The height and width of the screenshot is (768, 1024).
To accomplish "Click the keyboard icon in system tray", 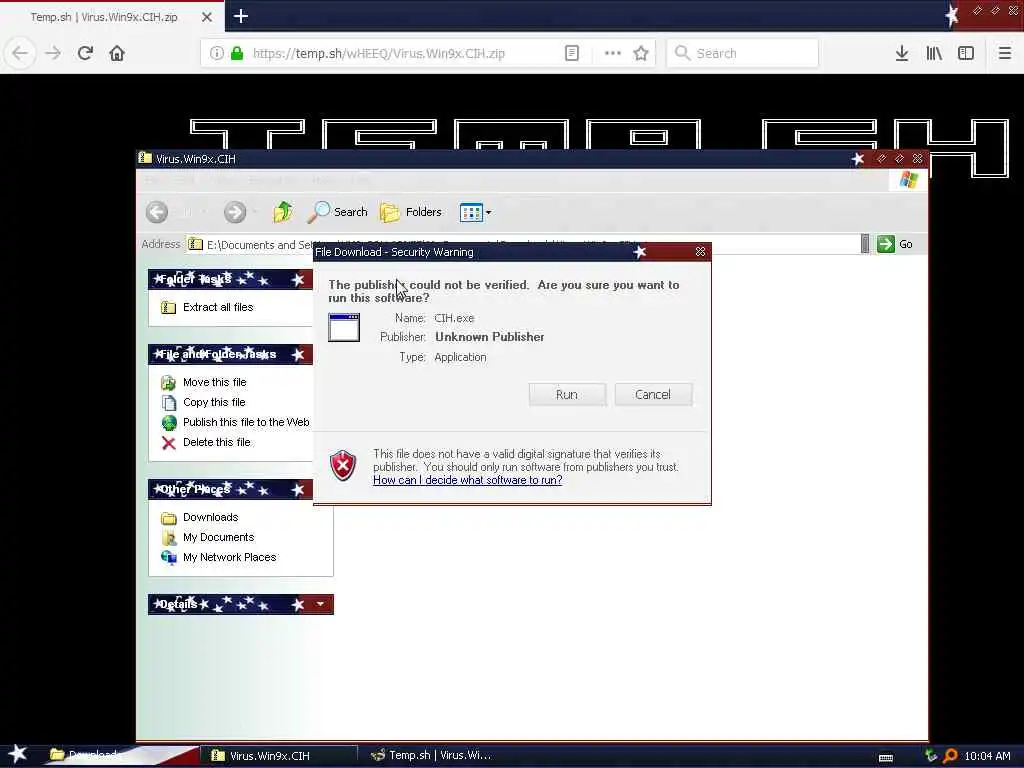I will point(886,758).
